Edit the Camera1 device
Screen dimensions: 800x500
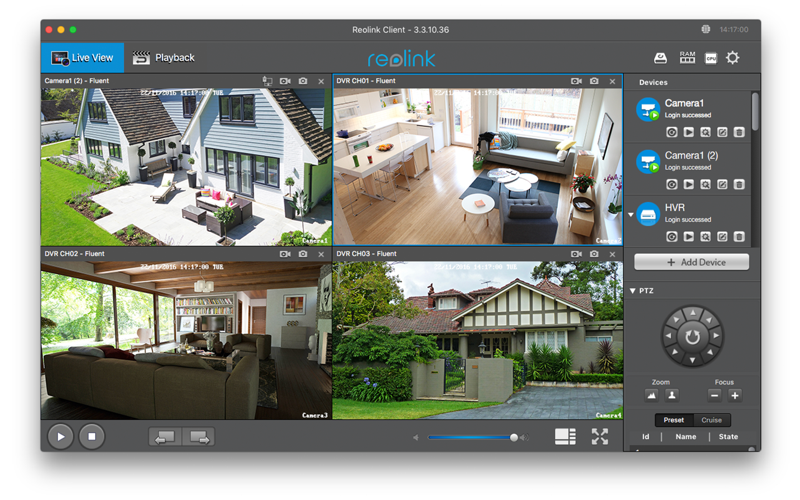(x=722, y=133)
